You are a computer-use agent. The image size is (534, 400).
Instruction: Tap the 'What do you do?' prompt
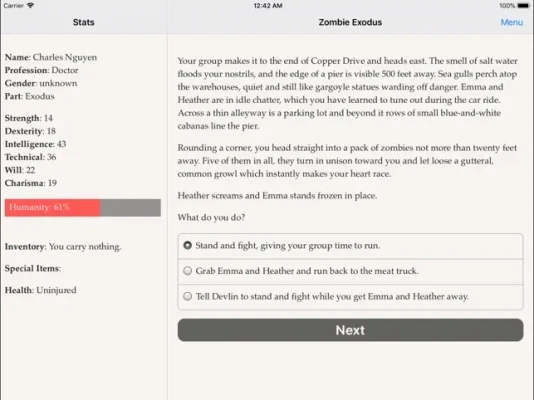(x=211, y=218)
